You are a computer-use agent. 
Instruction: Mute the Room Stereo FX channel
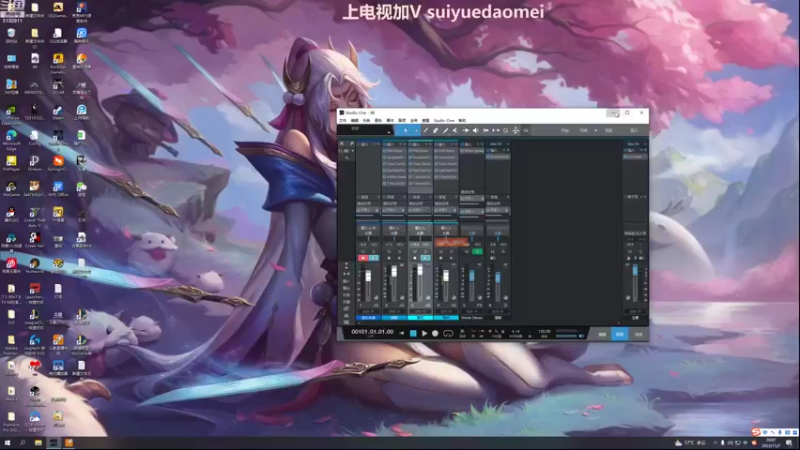467,252
